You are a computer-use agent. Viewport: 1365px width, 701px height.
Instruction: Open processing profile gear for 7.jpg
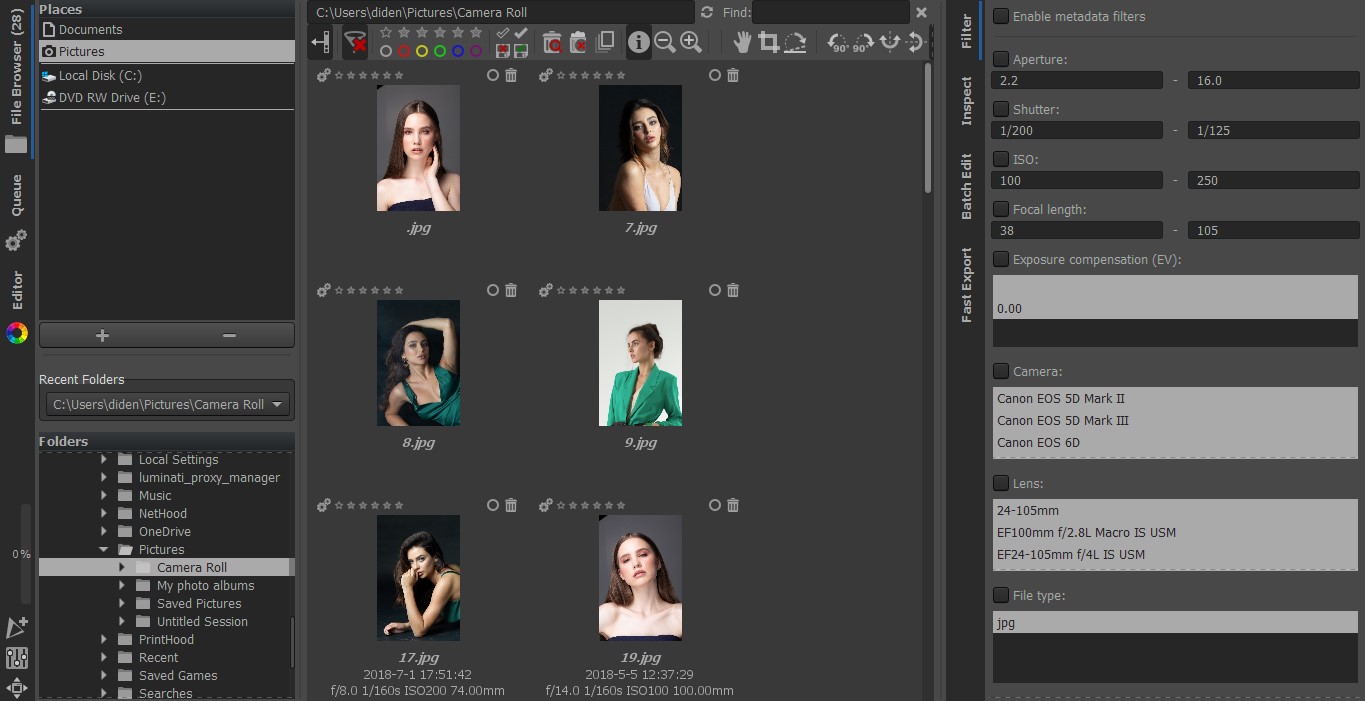point(545,75)
